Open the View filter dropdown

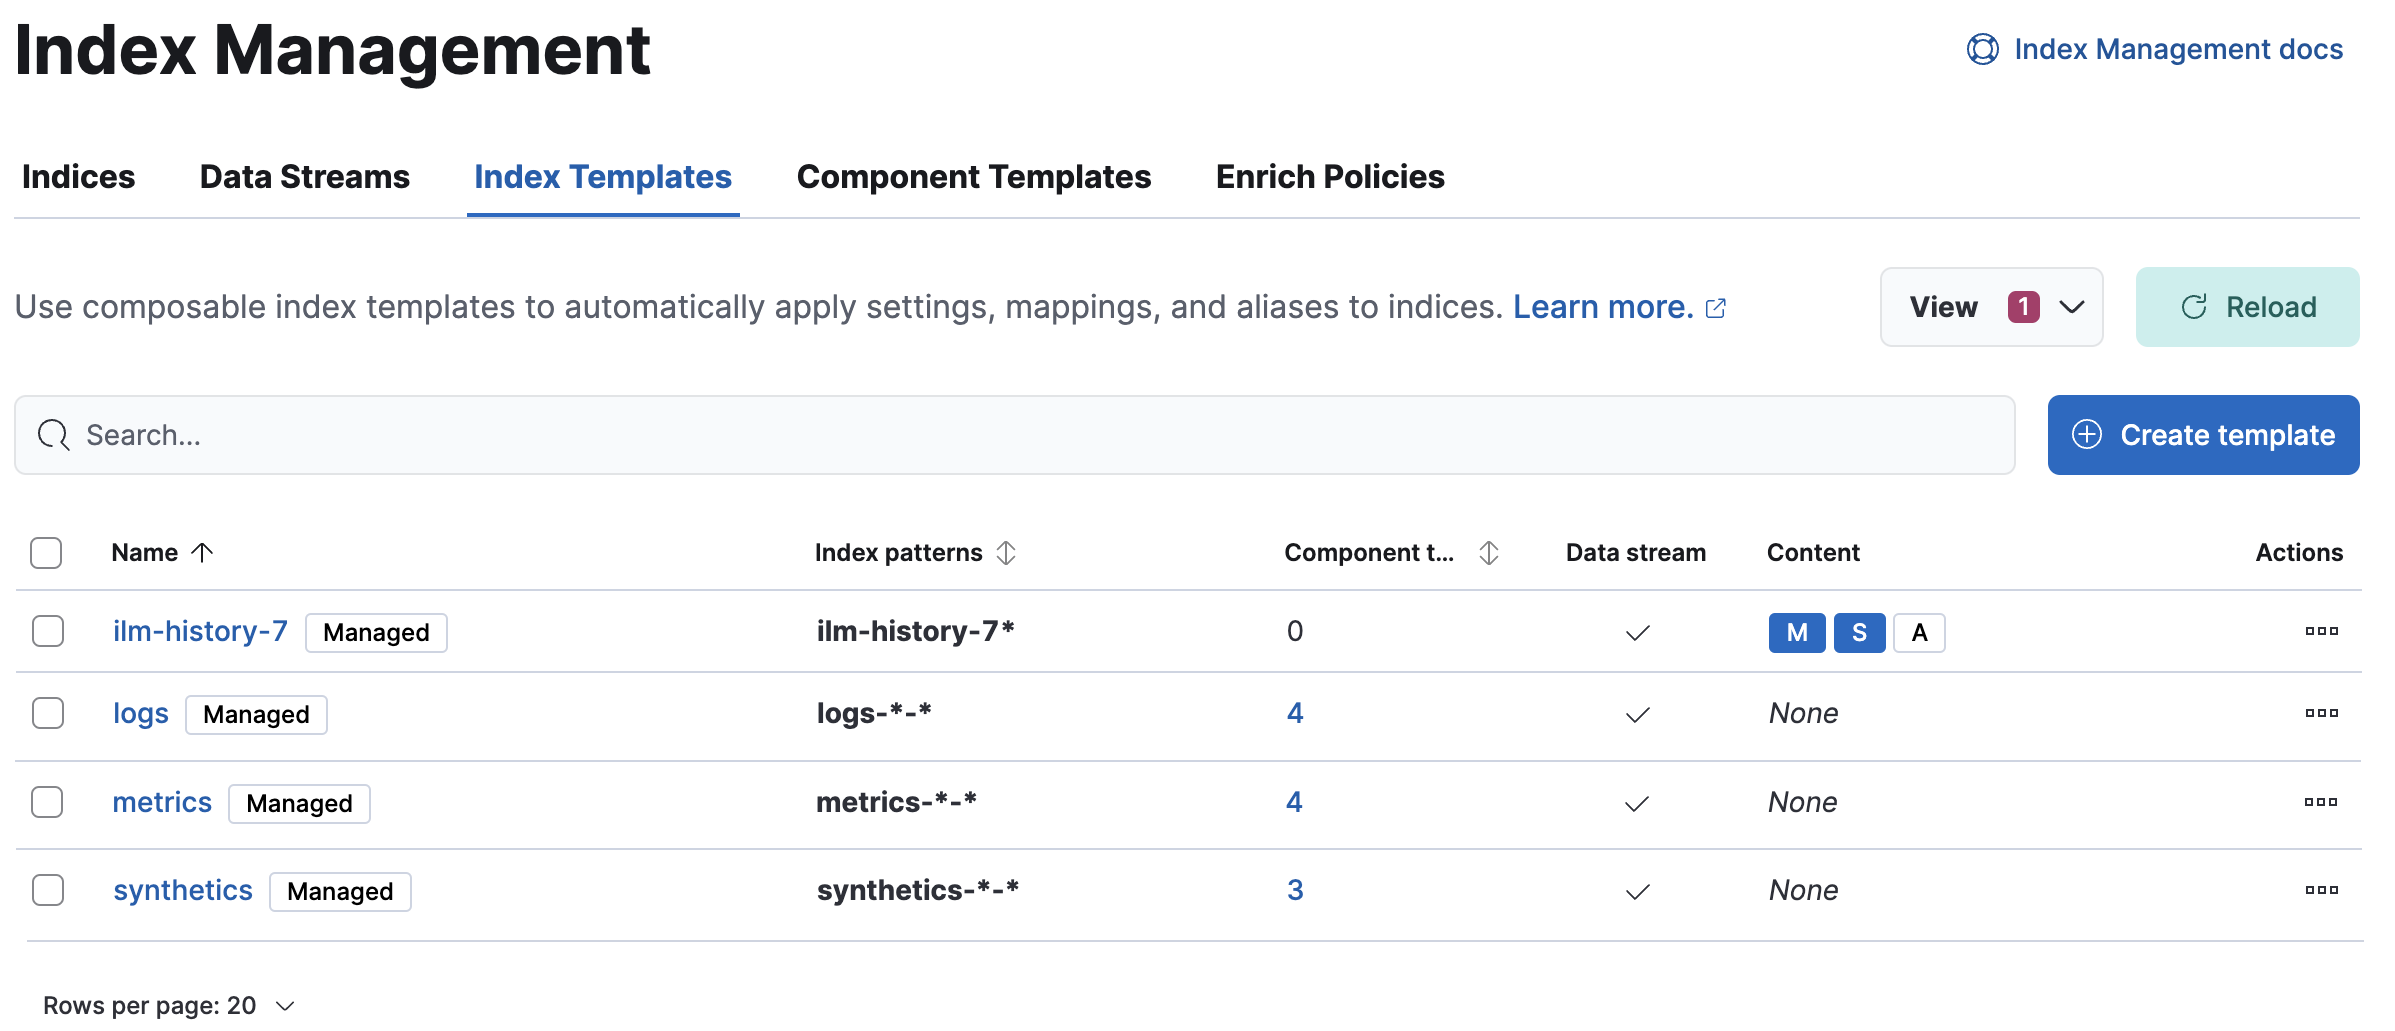(1990, 307)
